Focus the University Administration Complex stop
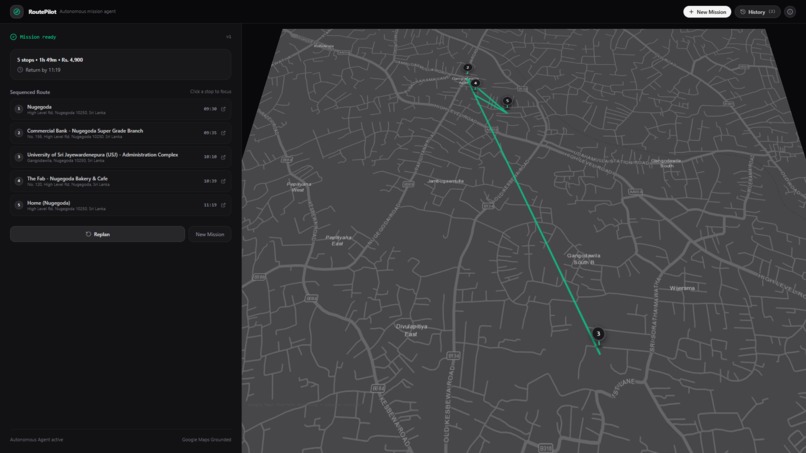The image size is (806, 453). pos(120,157)
